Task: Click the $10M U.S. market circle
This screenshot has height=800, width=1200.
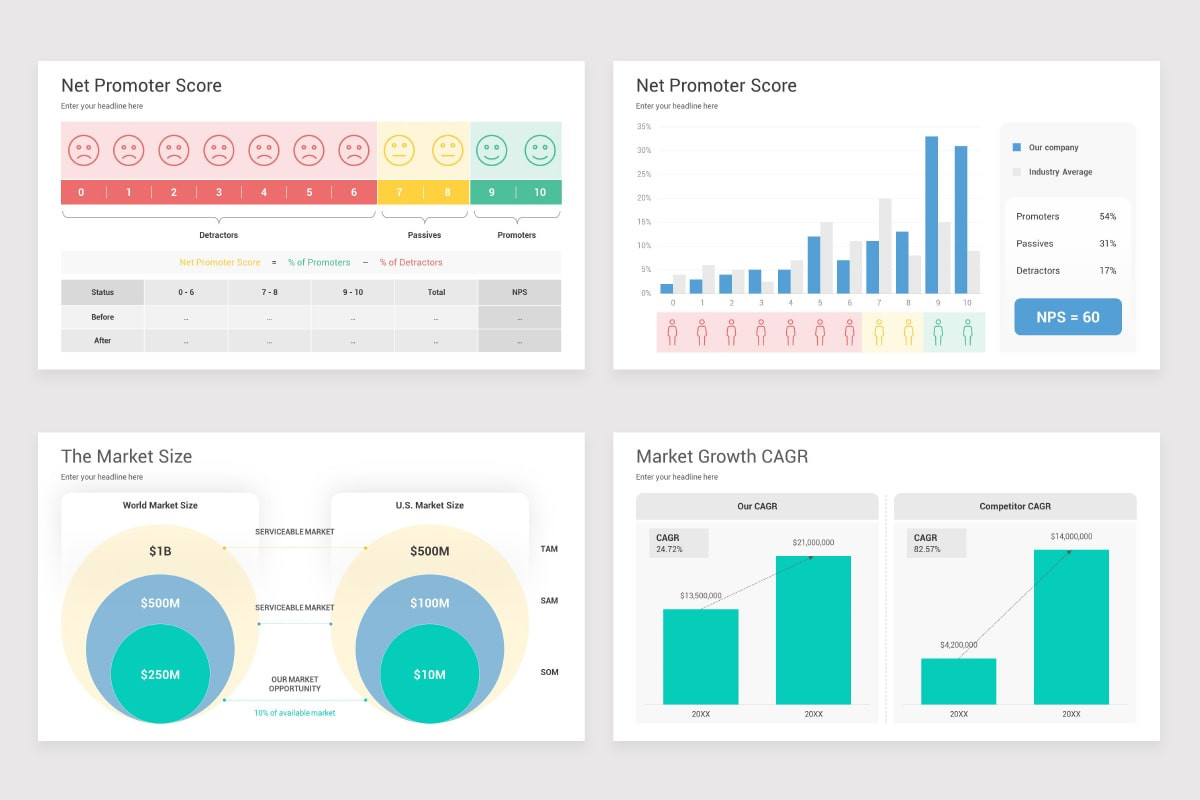Action: coord(429,674)
